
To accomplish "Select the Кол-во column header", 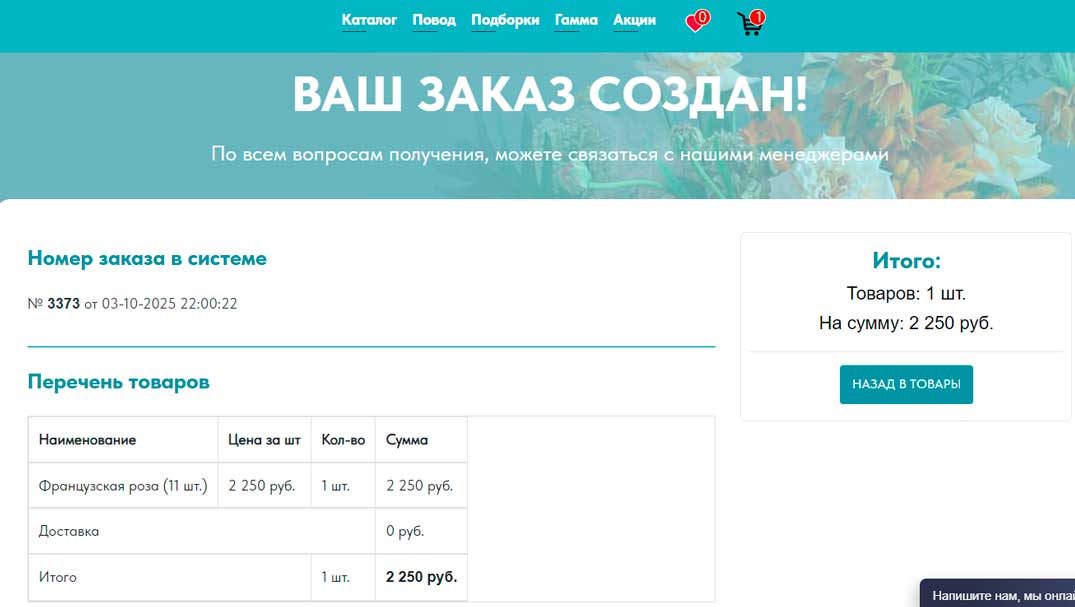I will coord(343,440).
